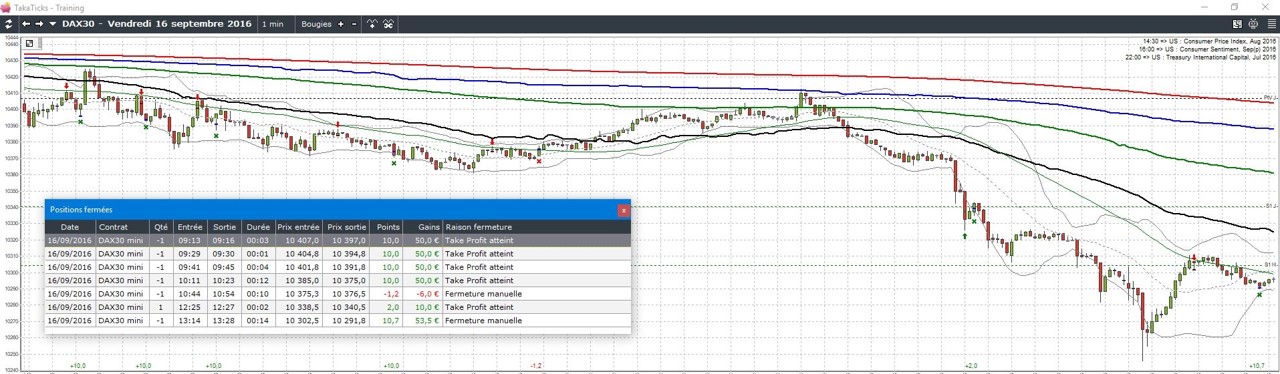Close the Positions fermées panel
The image size is (1280, 374).
pos(624,210)
